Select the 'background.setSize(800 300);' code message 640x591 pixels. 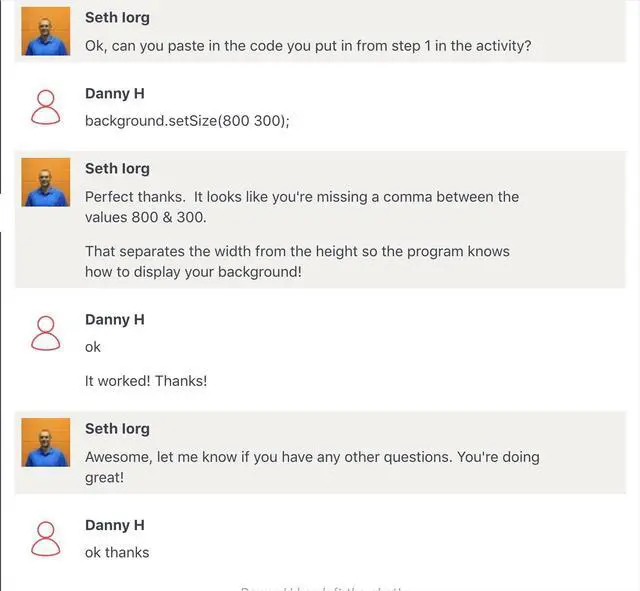[187, 121]
